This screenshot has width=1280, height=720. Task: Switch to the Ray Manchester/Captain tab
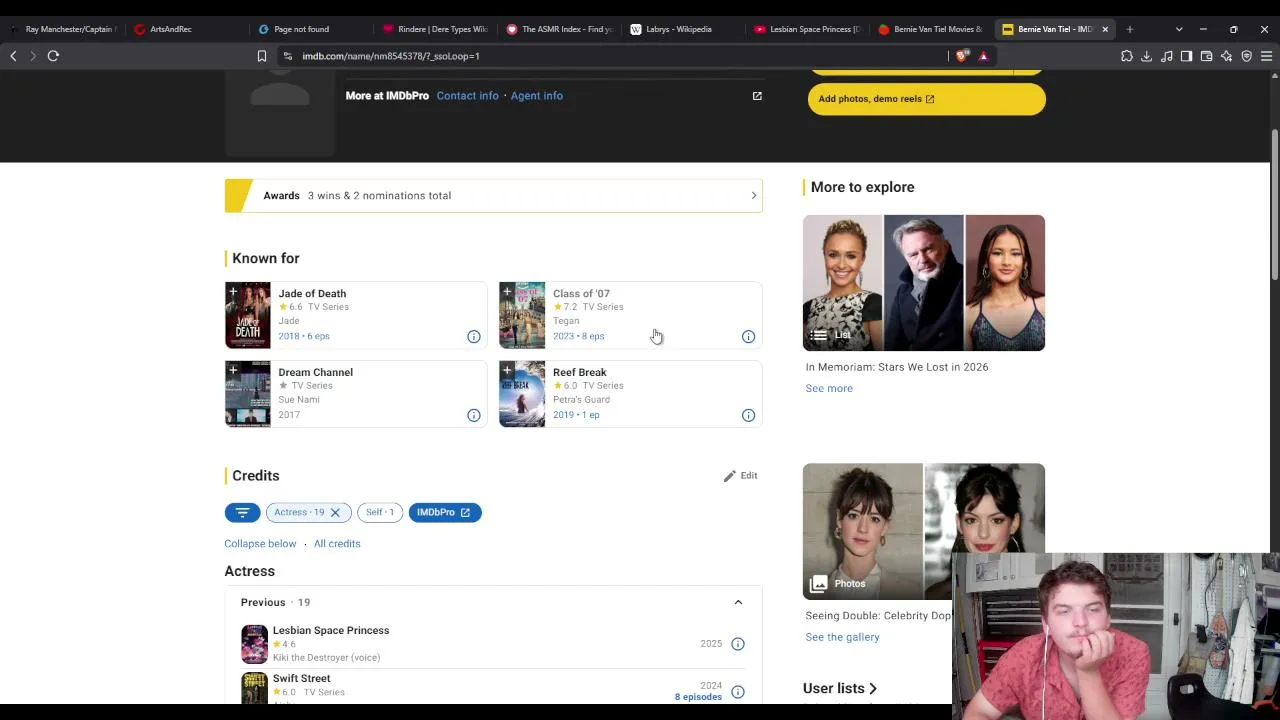click(x=62, y=29)
